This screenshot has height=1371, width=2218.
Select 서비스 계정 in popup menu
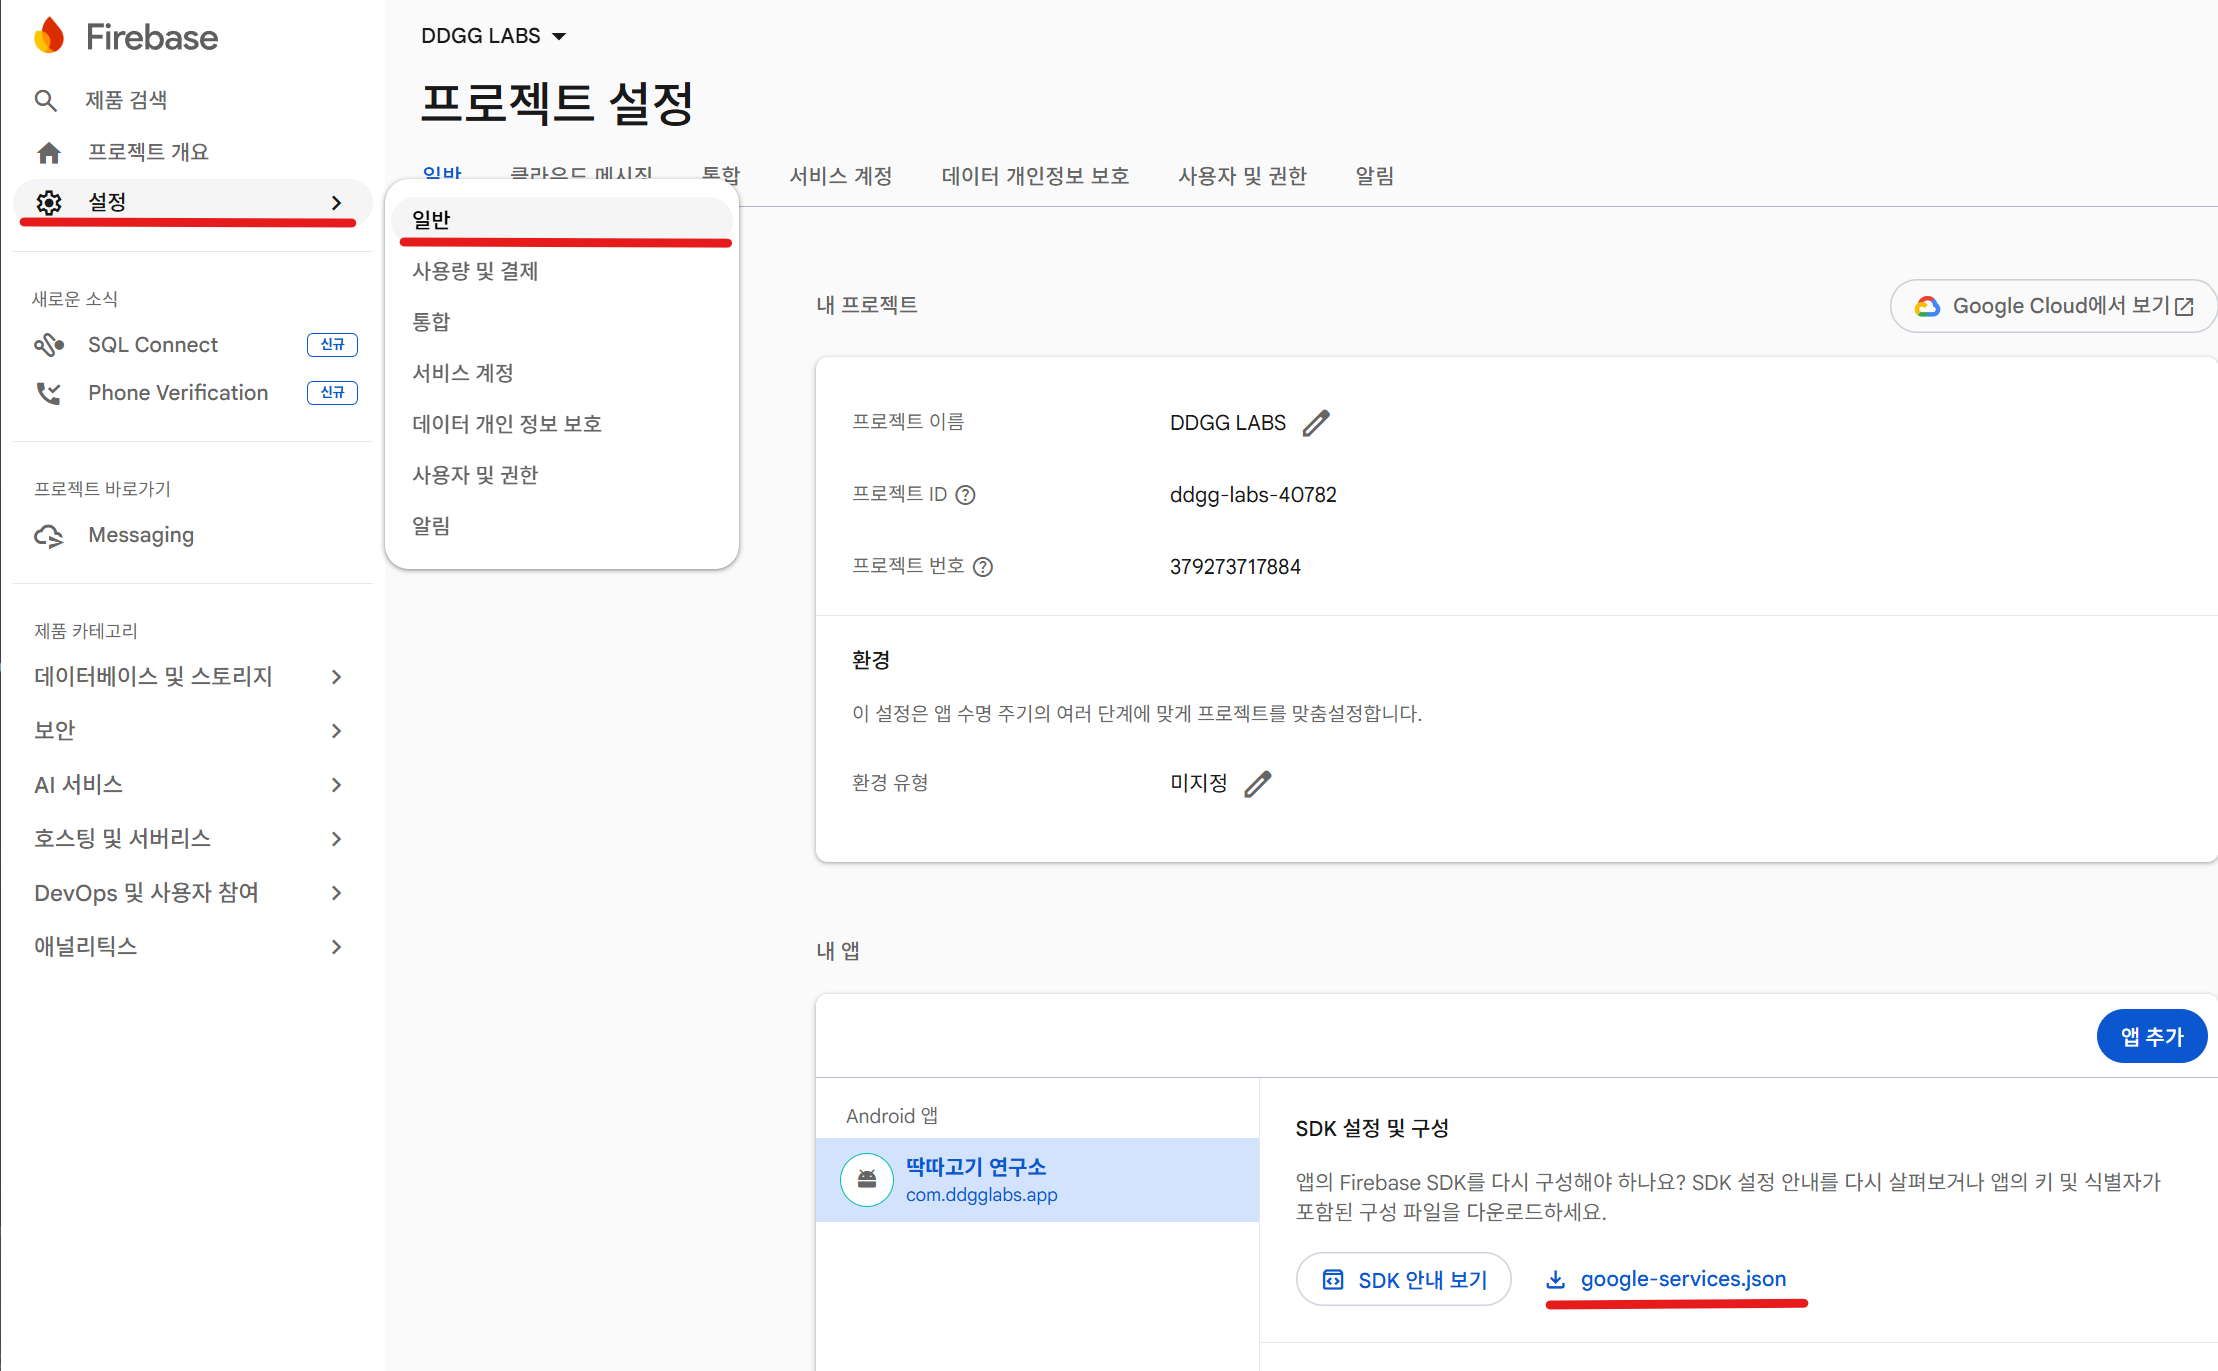click(562, 373)
